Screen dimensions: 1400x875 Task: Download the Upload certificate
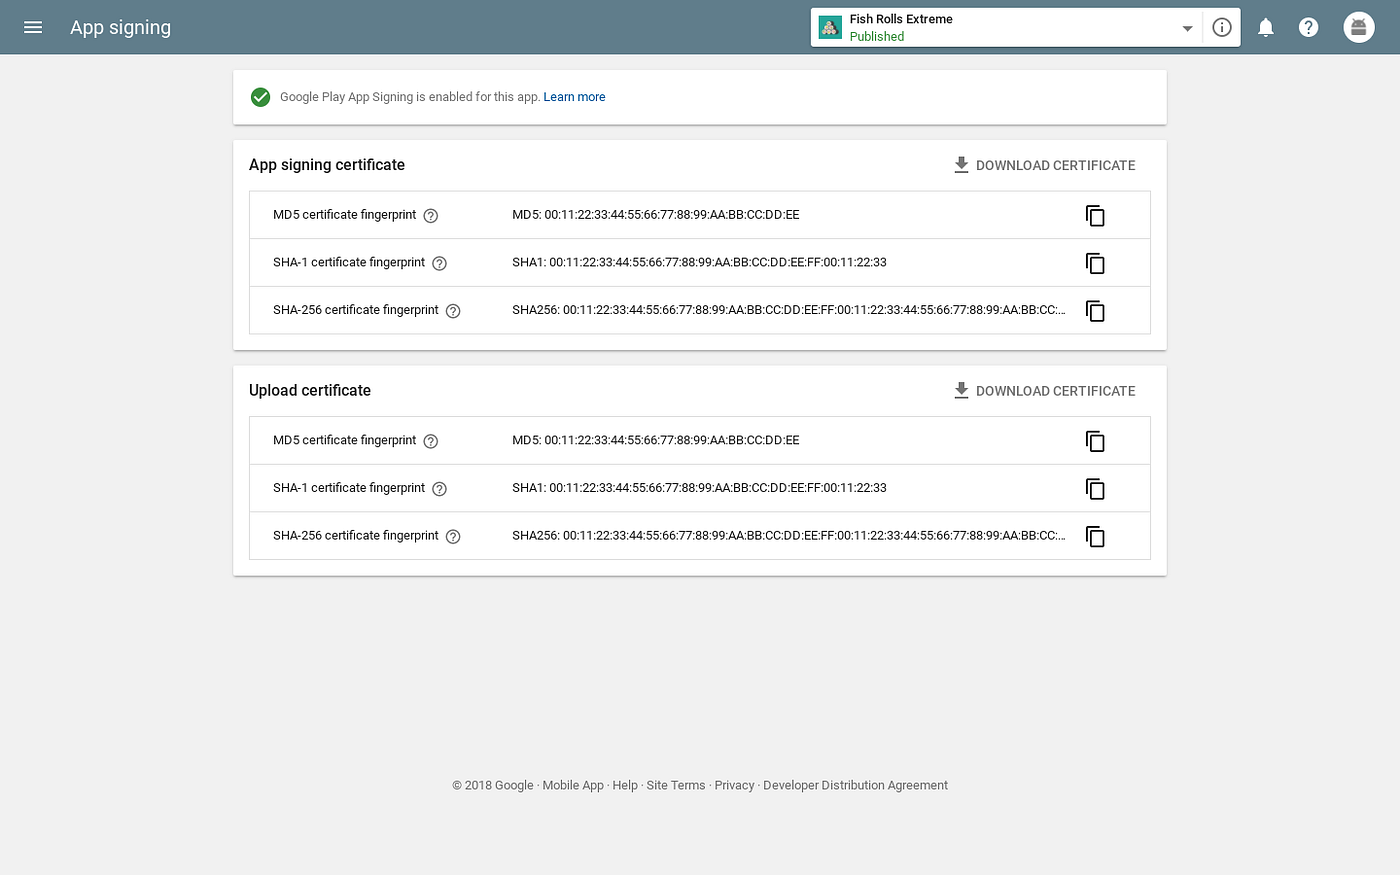click(x=1044, y=391)
